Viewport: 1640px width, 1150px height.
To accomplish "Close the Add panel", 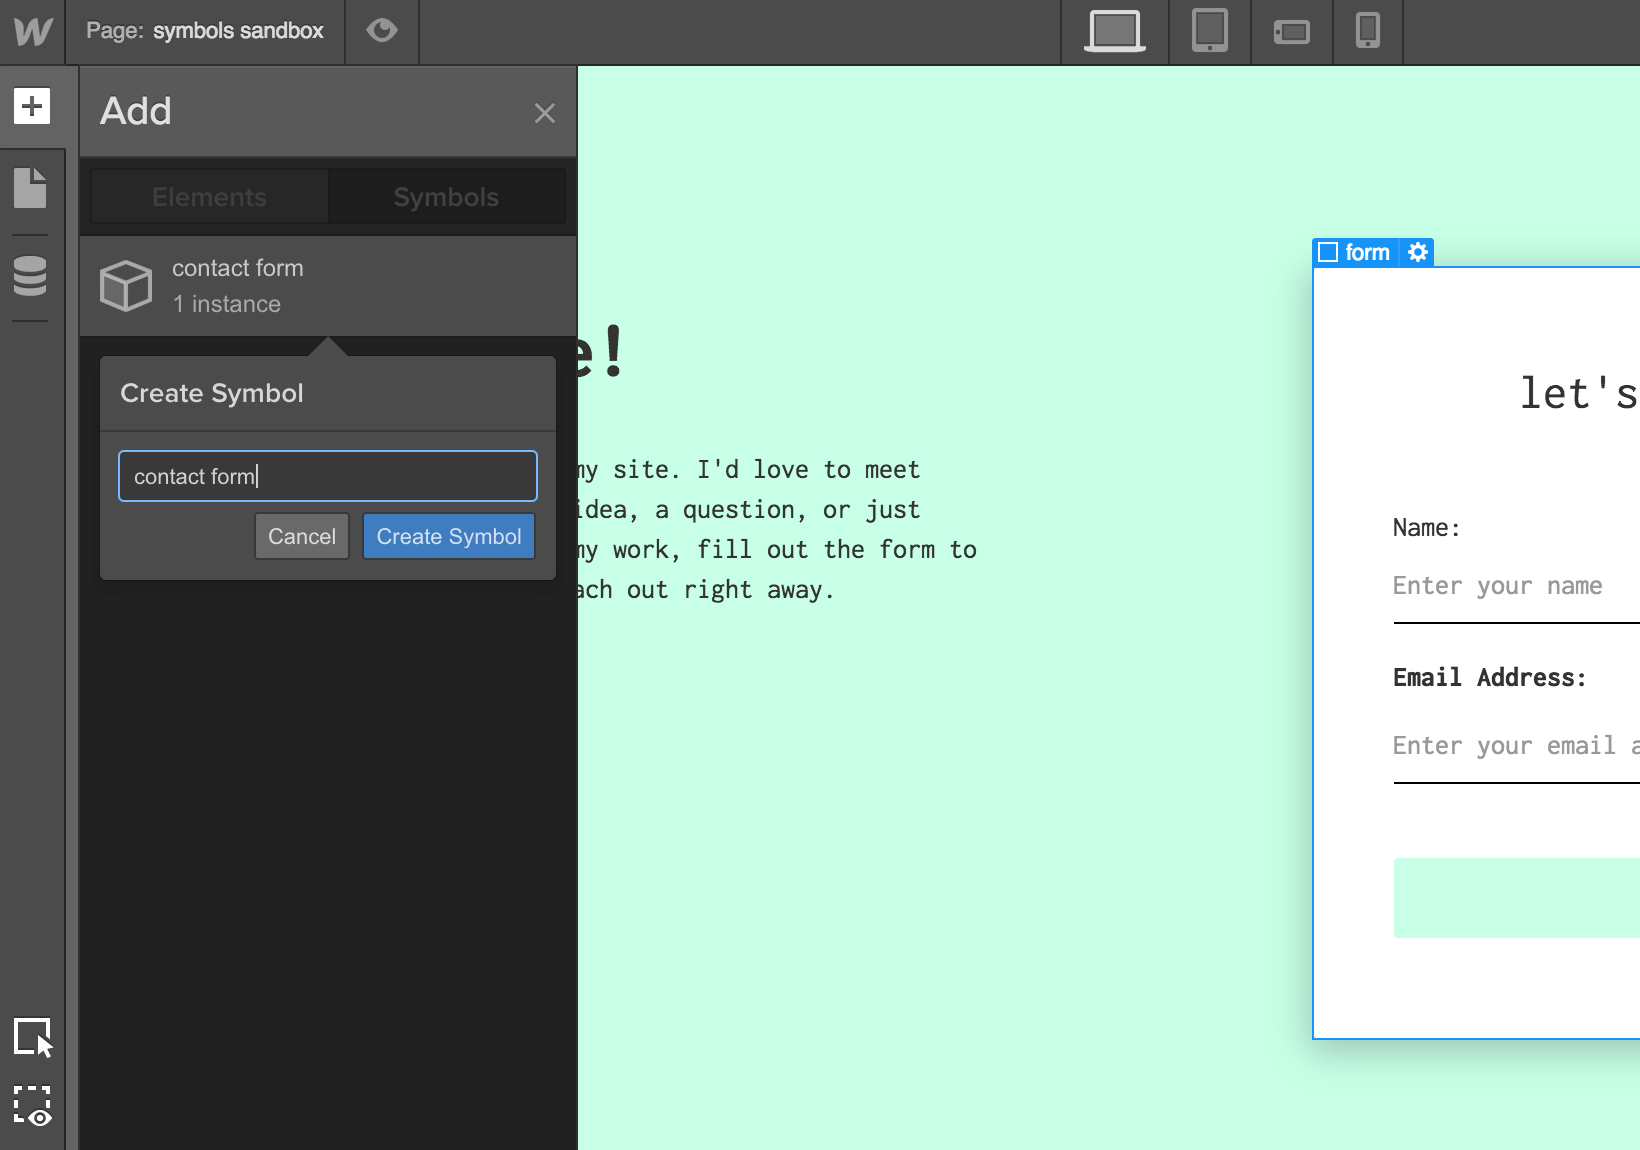I will point(544,113).
